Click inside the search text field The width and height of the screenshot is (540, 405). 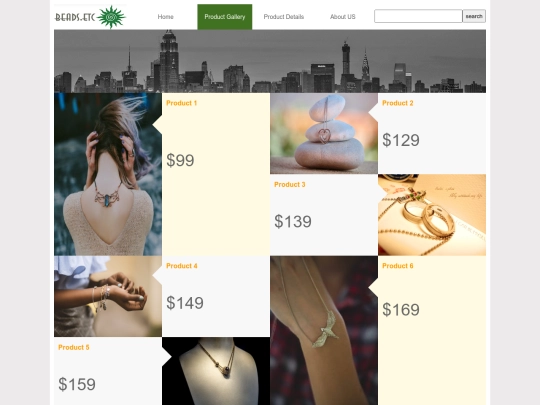coord(418,16)
